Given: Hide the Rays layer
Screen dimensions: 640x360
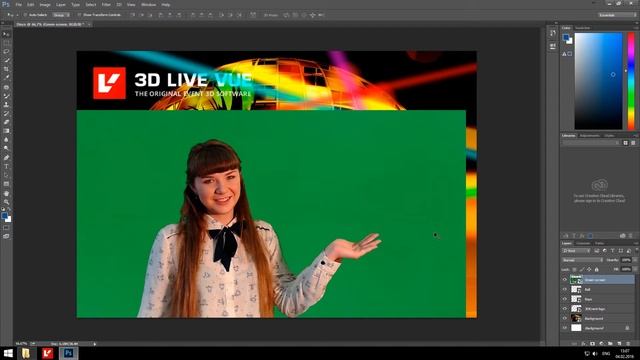Looking at the screenshot, I should 565,299.
